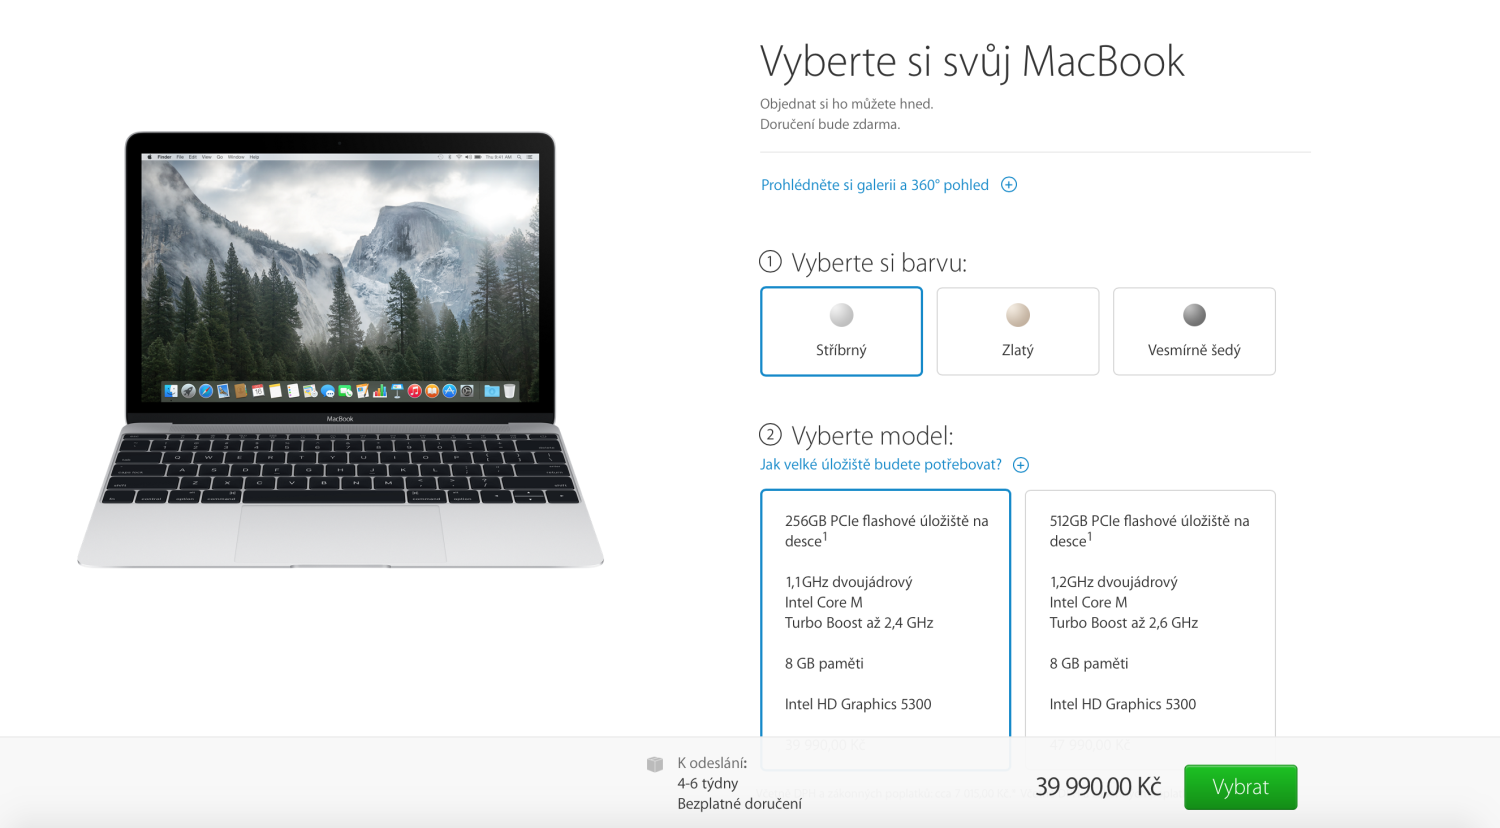Select the Stříbrný color option
Image resolution: width=1500 pixels, height=828 pixels.
pyautogui.click(x=841, y=331)
